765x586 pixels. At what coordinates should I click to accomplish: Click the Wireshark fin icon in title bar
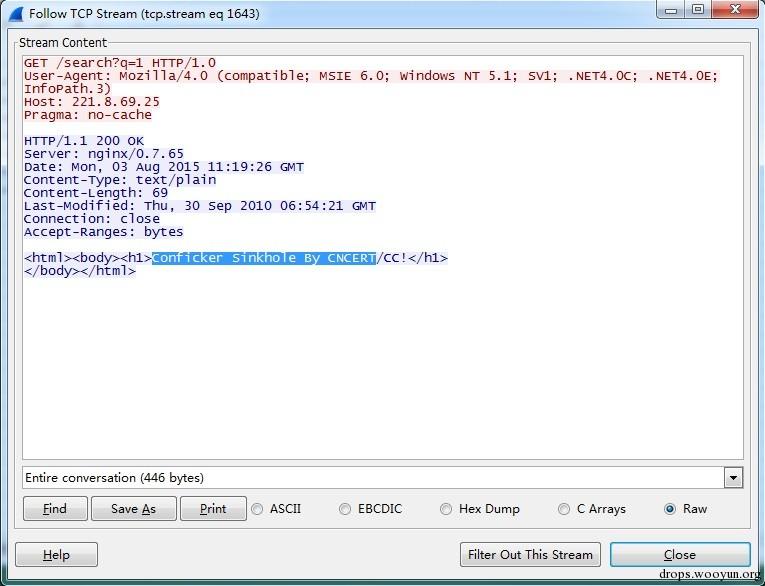point(15,14)
